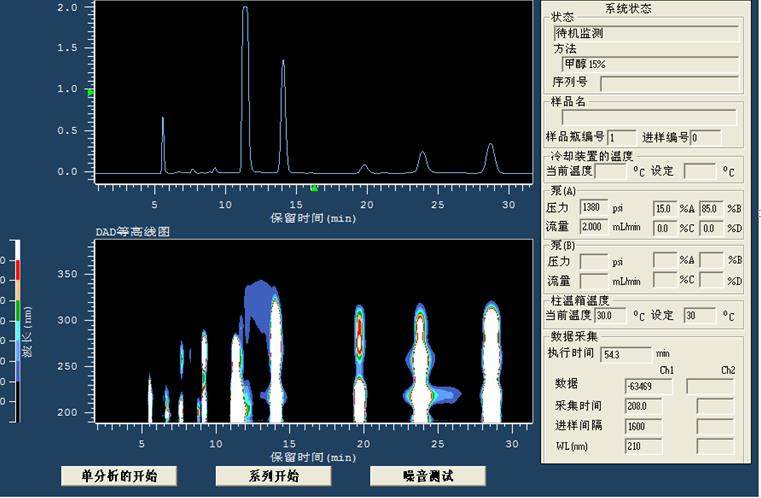
Task: Click Pump B empty %A field
Action: pyautogui.click(x=664, y=260)
